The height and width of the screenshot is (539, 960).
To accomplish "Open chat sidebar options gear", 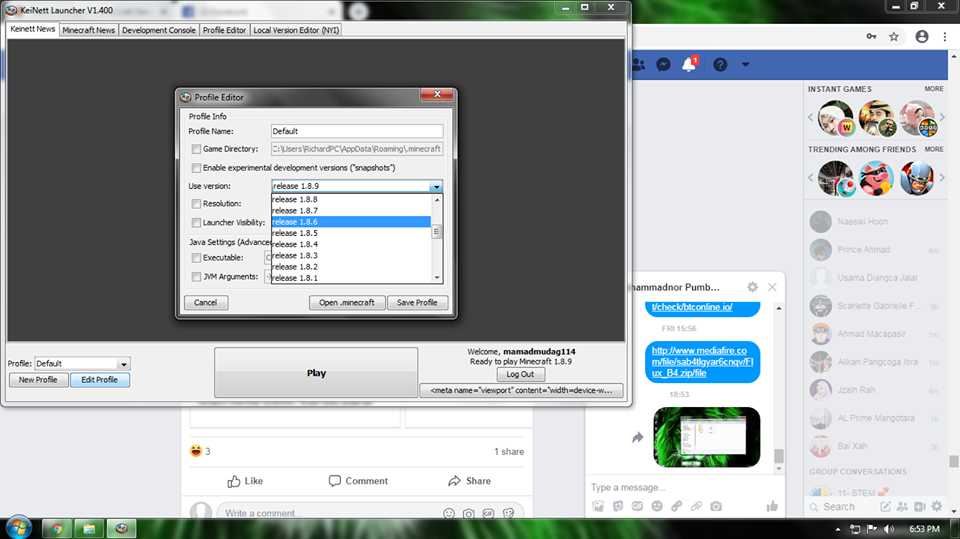I will click(x=937, y=507).
